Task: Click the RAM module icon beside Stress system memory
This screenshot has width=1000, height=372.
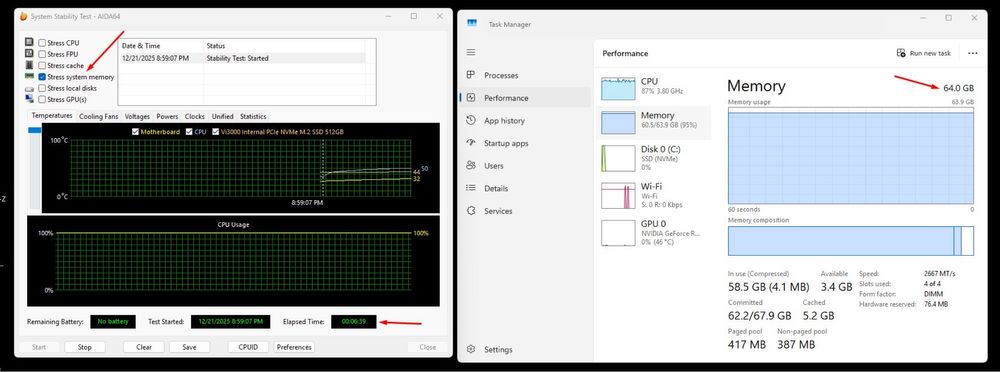Action: 29,77
